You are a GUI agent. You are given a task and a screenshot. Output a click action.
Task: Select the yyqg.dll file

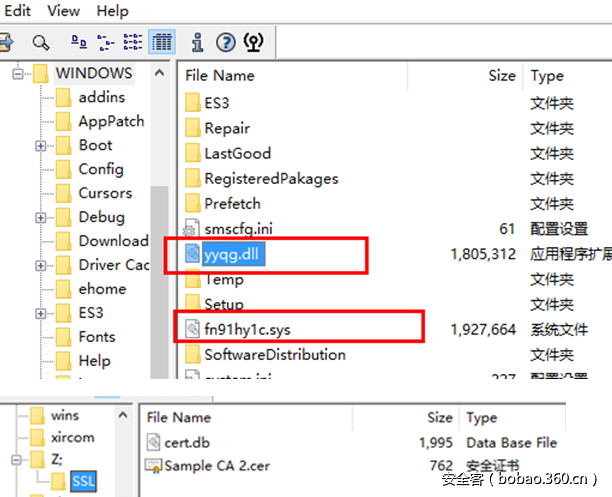tap(234, 255)
